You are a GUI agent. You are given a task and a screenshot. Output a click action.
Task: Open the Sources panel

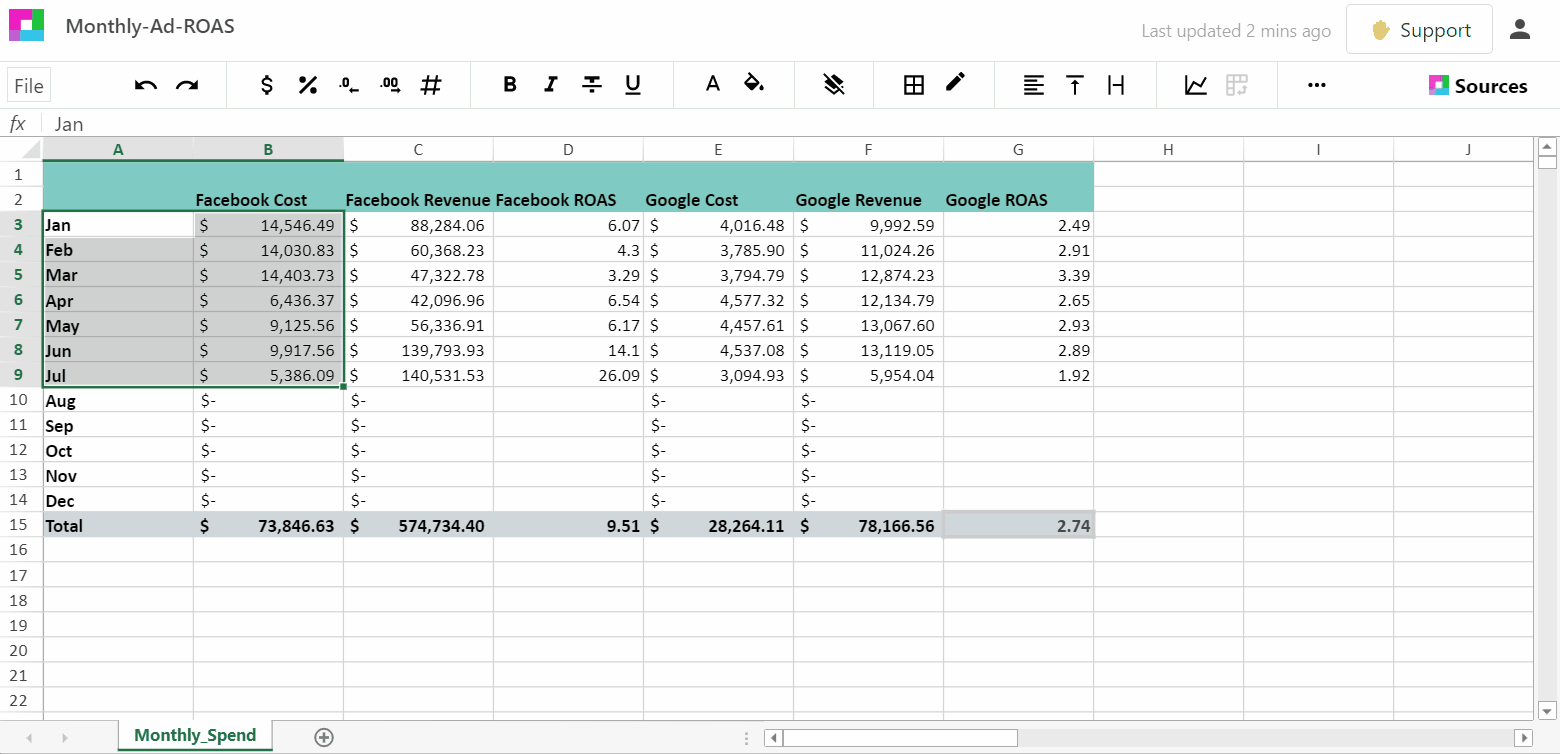click(x=1479, y=85)
